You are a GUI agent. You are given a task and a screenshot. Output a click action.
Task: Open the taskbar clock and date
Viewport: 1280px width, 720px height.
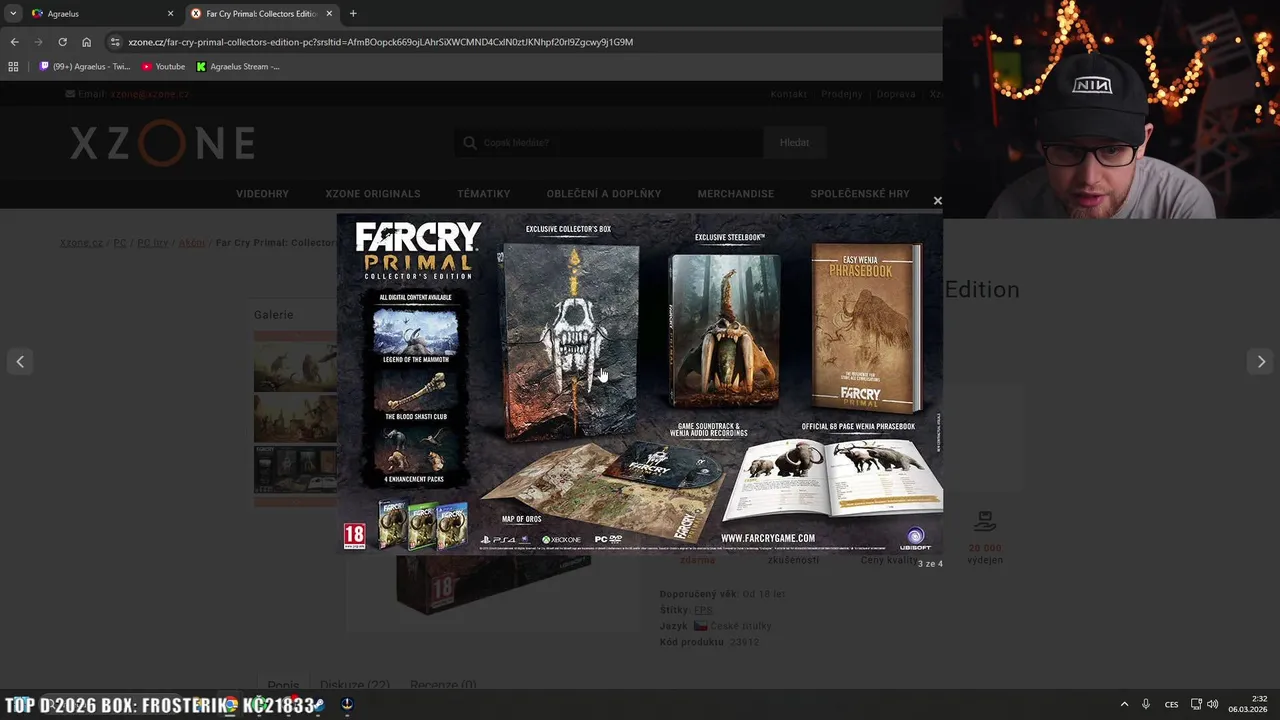[1248, 704]
